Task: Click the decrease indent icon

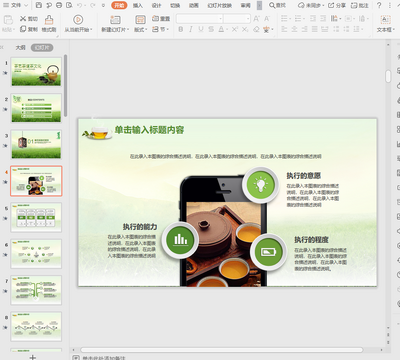Action: 313,19
